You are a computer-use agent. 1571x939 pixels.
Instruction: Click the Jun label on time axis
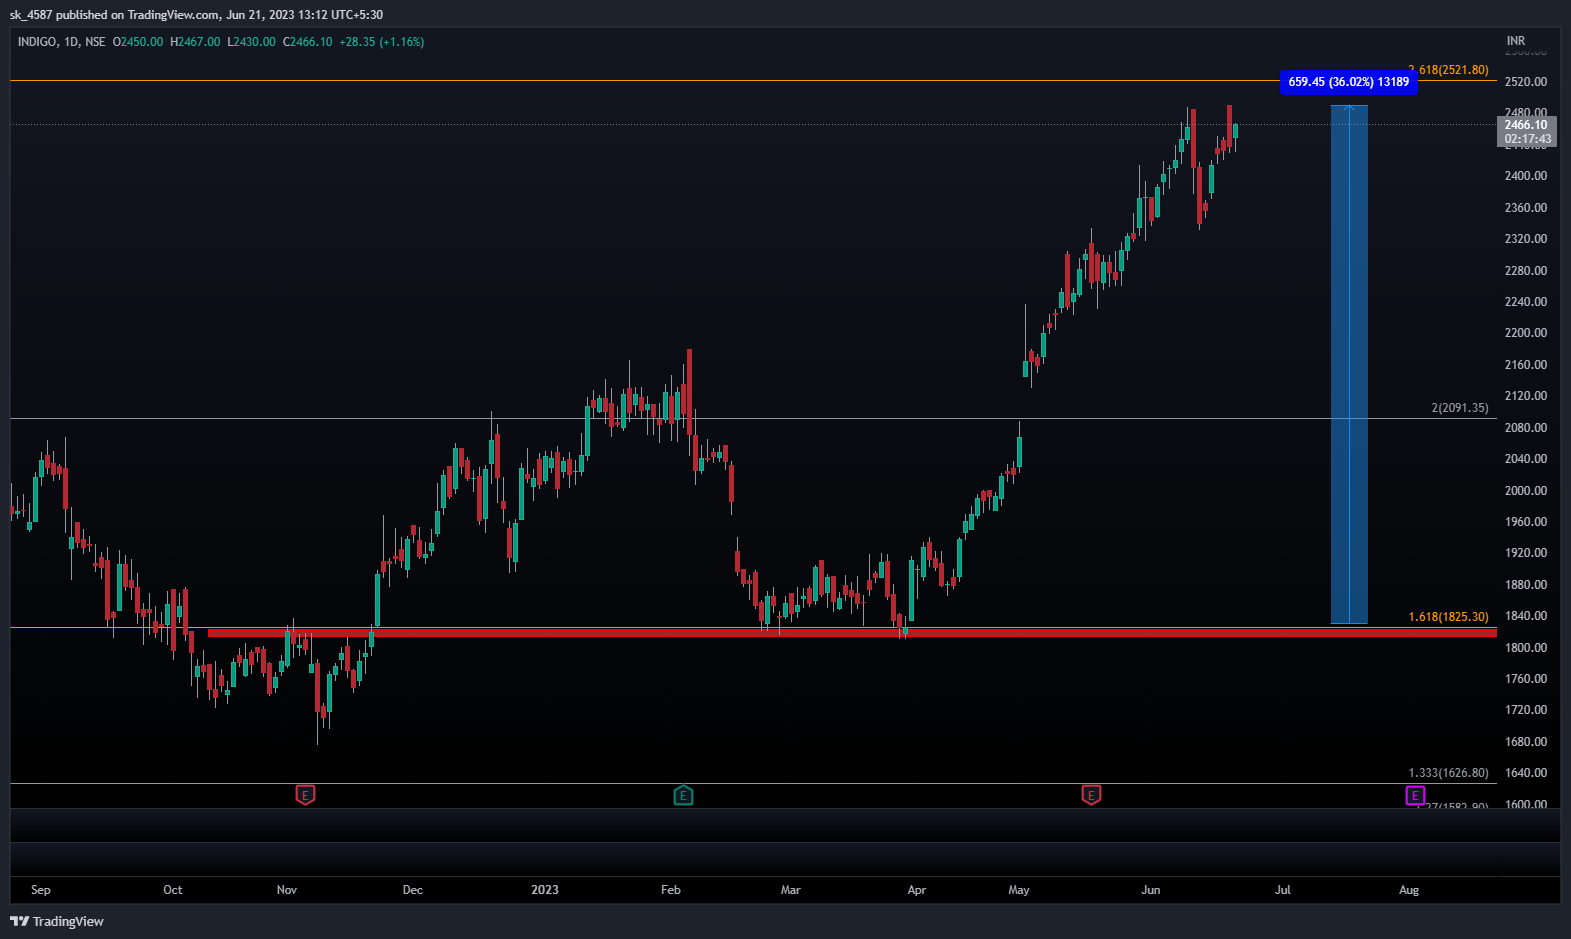point(1151,890)
